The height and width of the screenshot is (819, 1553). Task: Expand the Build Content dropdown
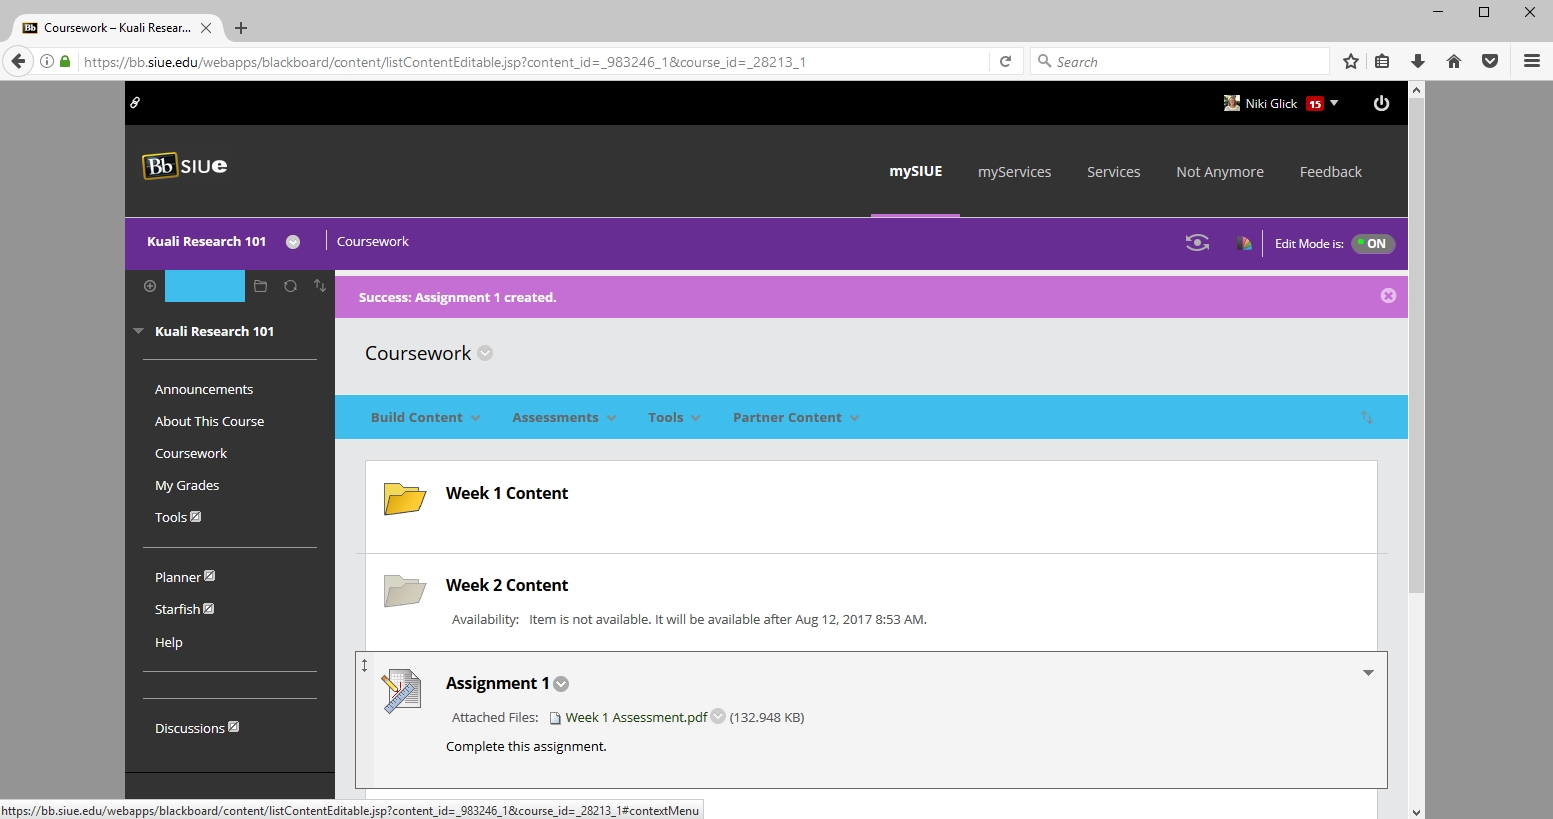pyautogui.click(x=425, y=418)
